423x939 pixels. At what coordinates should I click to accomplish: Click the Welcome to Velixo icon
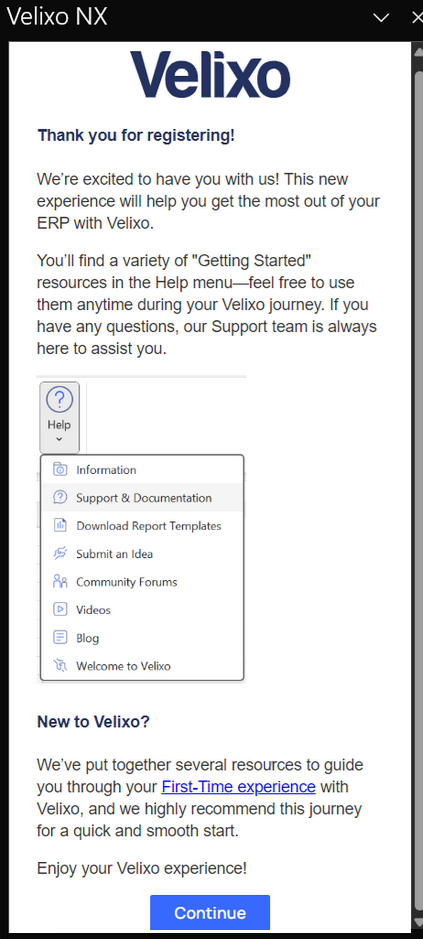click(60, 666)
